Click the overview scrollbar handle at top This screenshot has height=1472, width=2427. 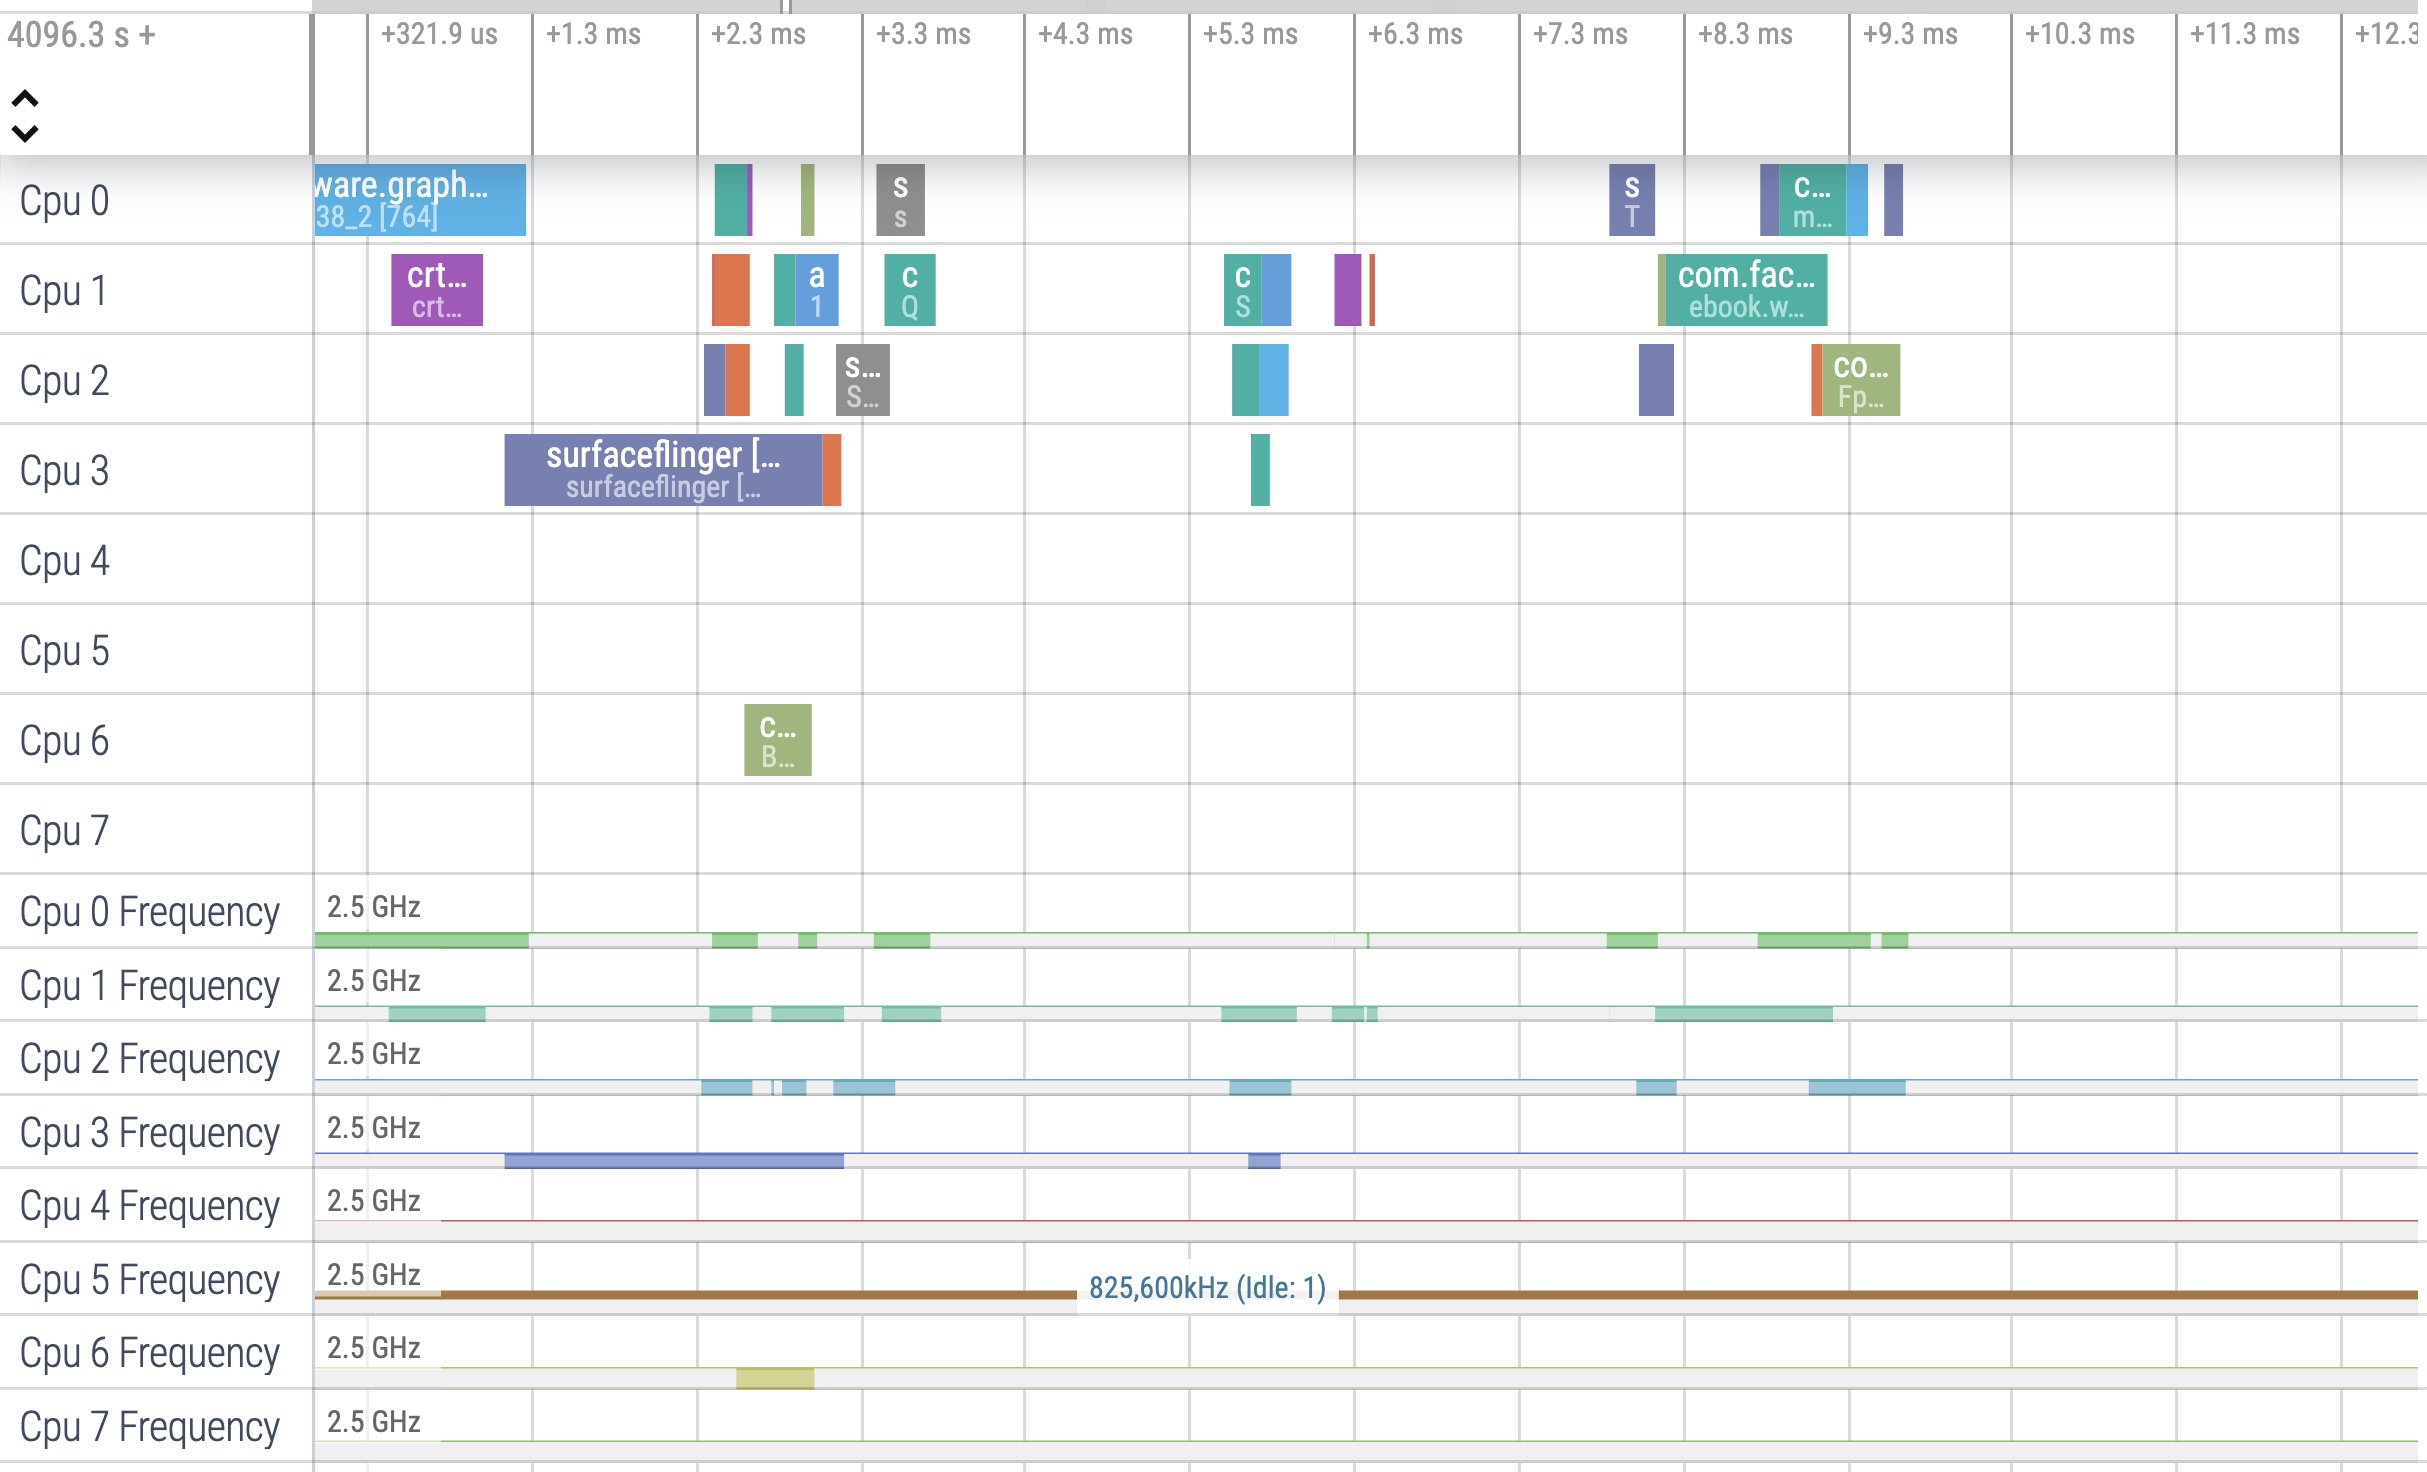pos(786,6)
